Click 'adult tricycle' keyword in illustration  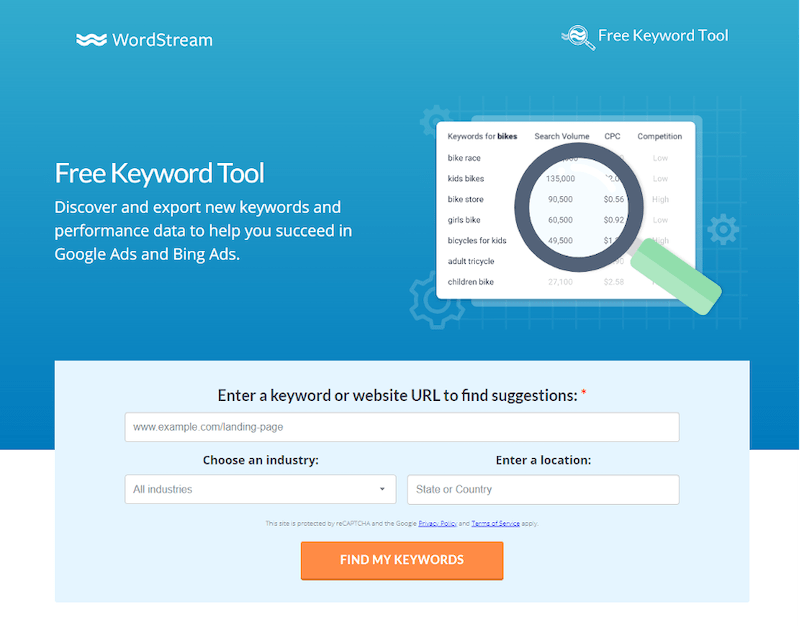(471, 261)
